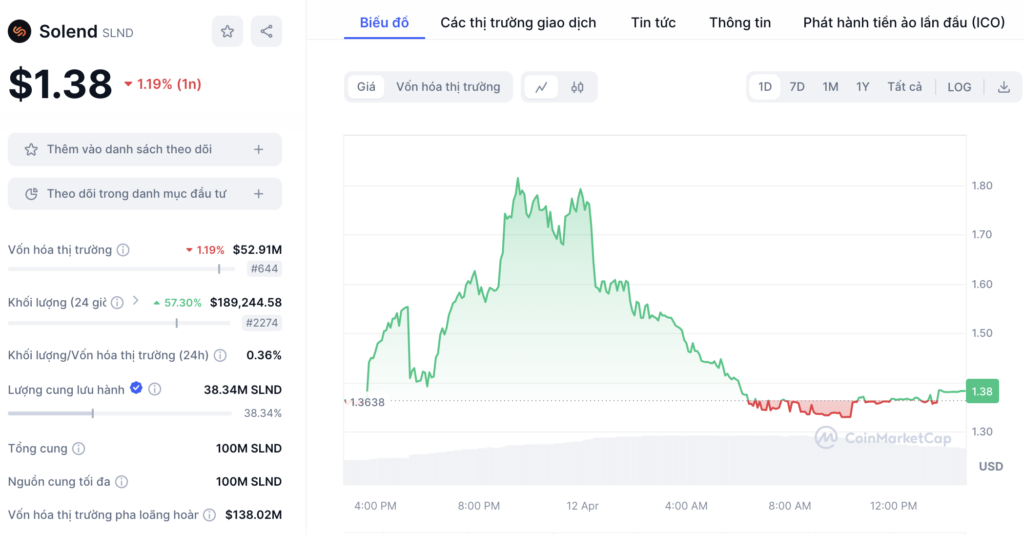Switch to line chart view icon

(x=541, y=87)
